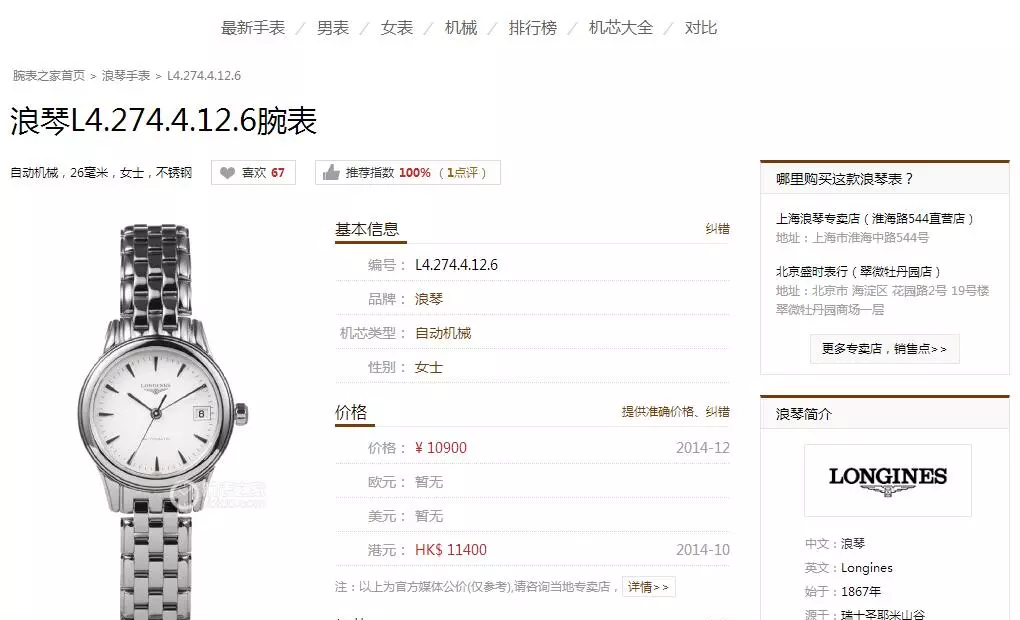This screenshot has height=620, width=1020.
Task: Open the 最新手表 menu item
Action: (253, 28)
